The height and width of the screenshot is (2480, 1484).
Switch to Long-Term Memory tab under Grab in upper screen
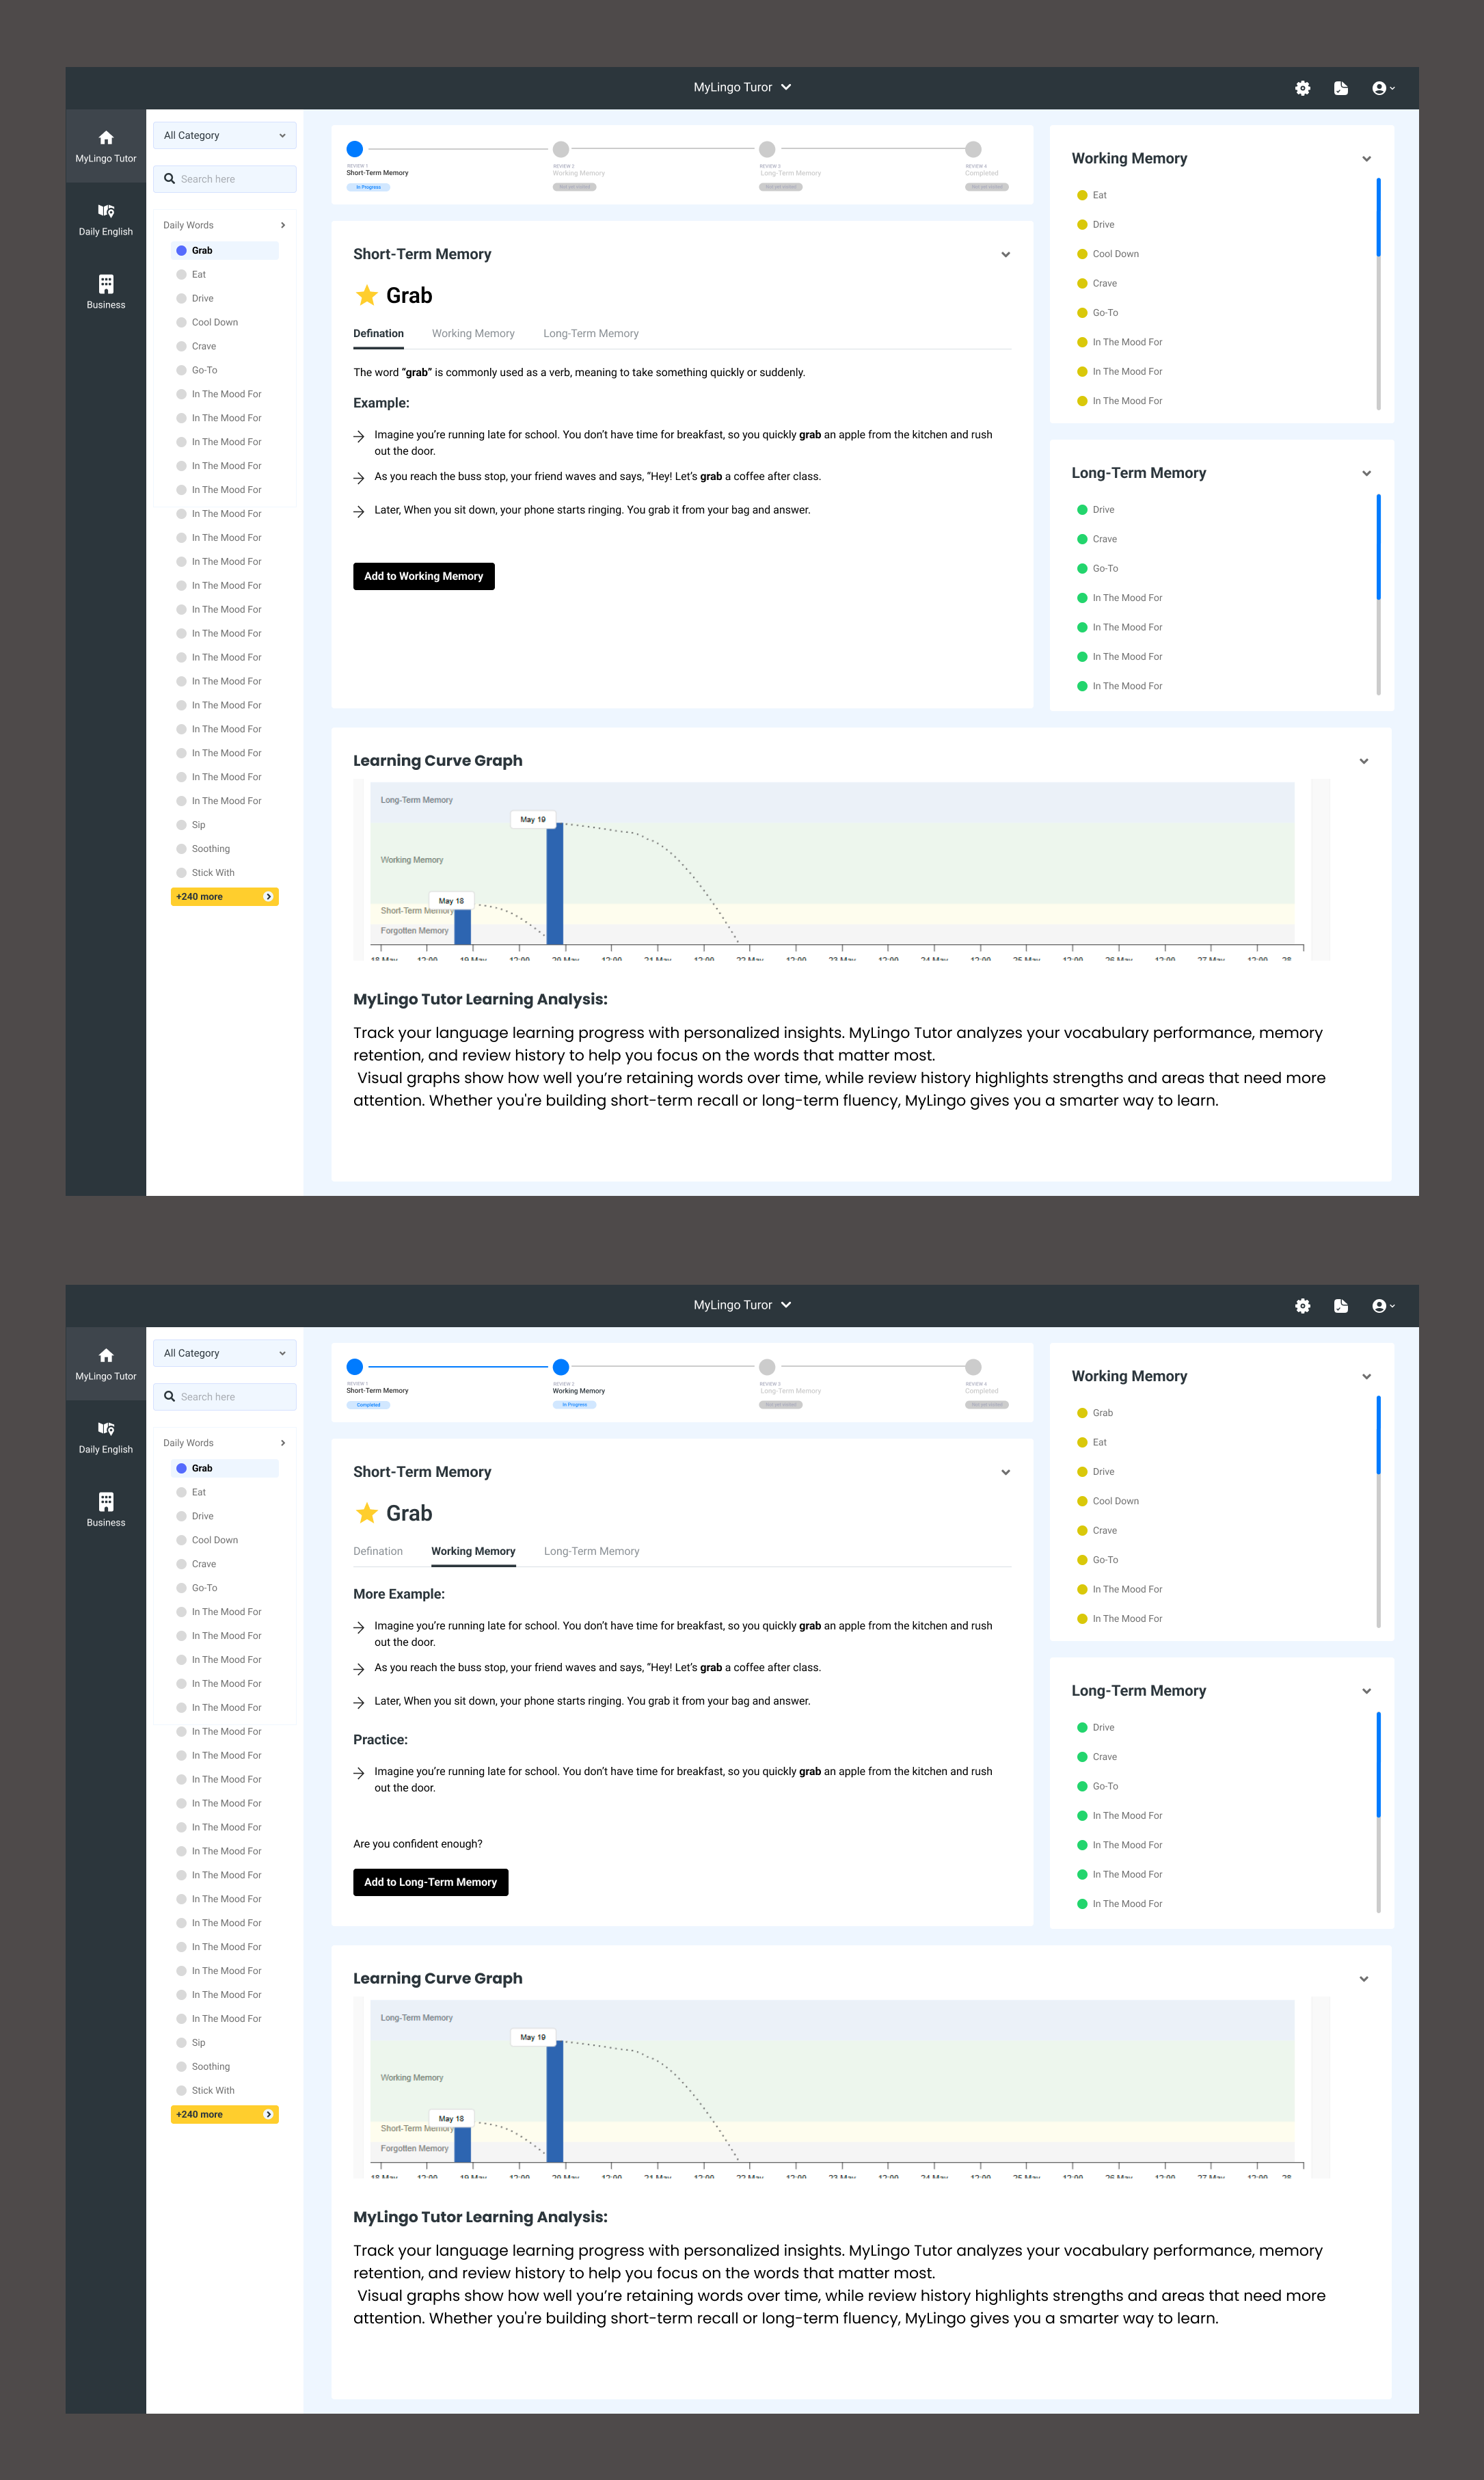591,334
